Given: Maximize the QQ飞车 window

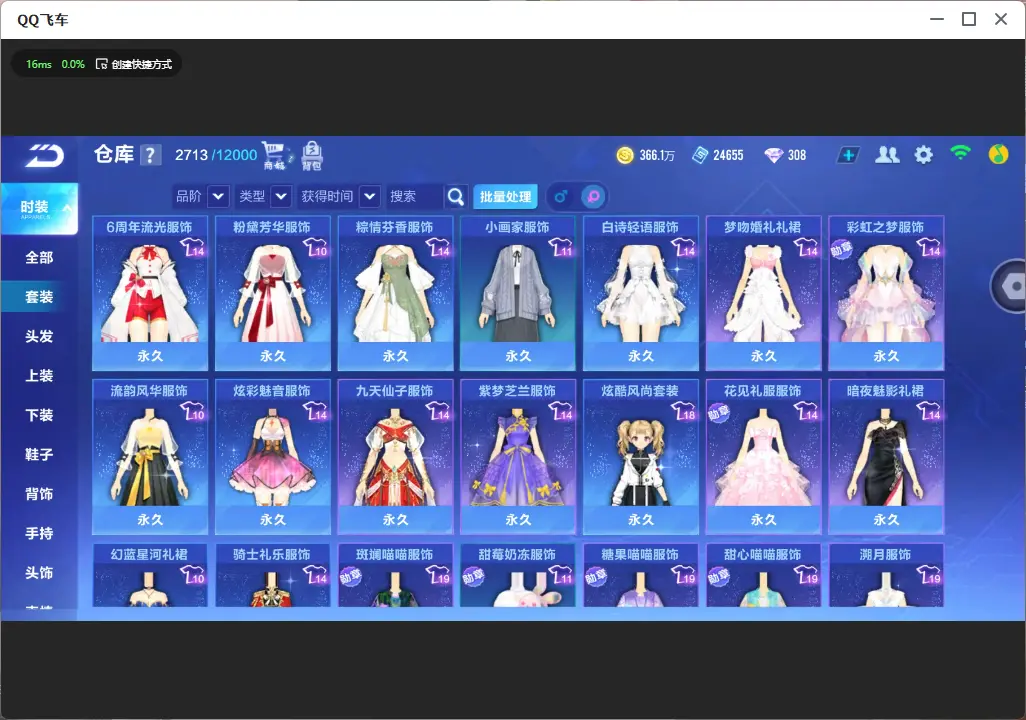Looking at the screenshot, I should click(x=969, y=20).
